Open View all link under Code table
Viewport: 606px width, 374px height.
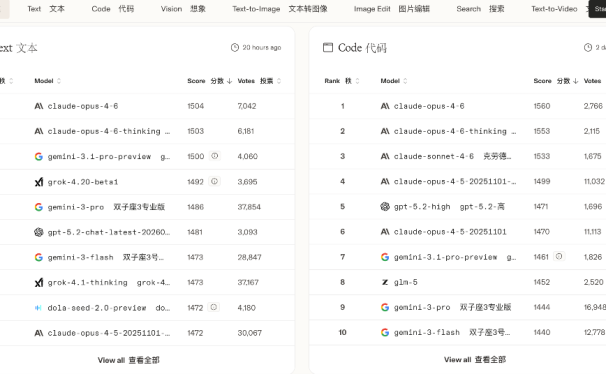click(475, 360)
